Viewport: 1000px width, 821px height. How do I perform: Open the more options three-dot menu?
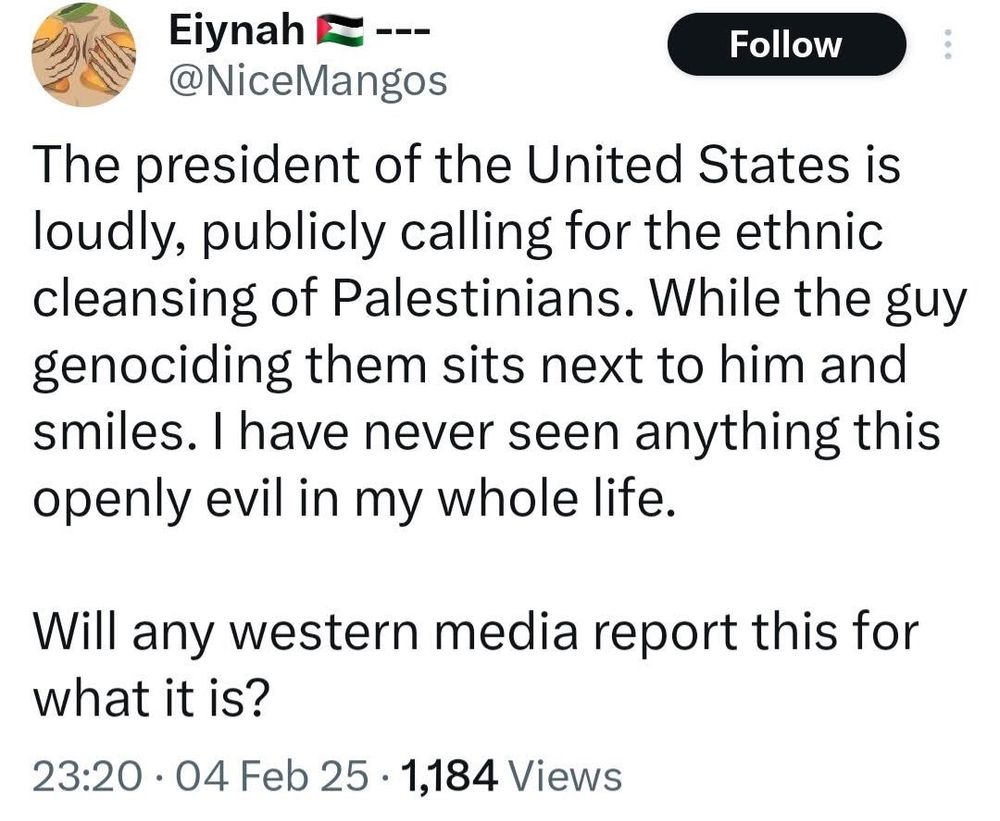point(948,45)
